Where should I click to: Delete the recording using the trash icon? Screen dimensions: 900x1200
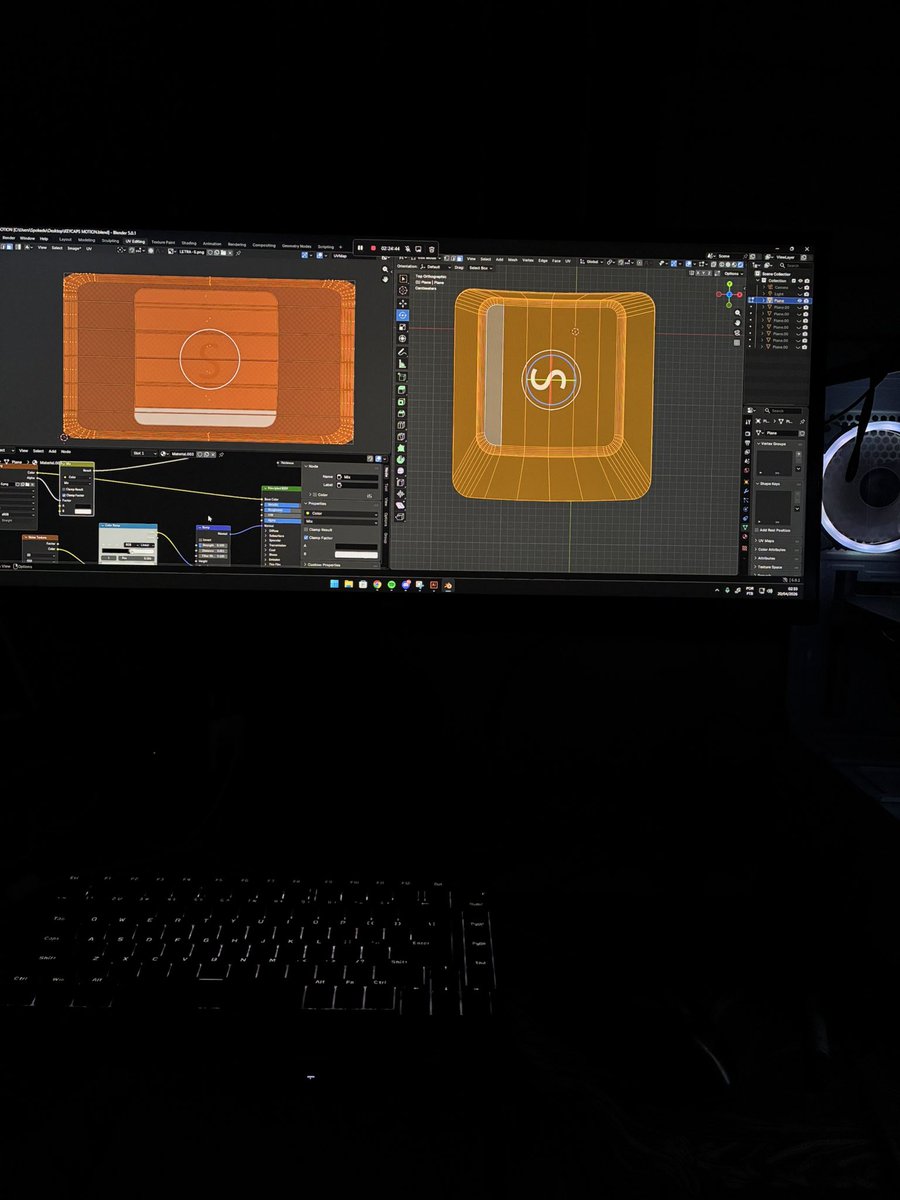coord(432,249)
